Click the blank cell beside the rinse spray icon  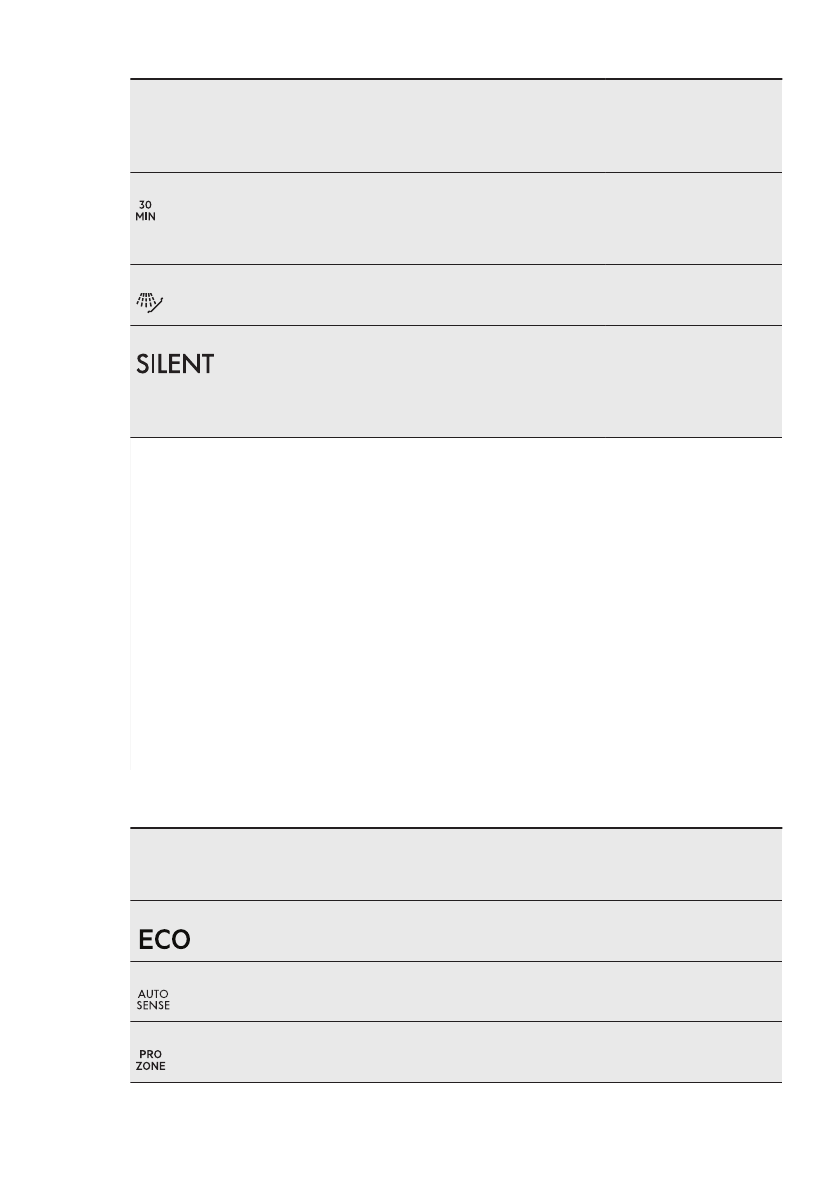tap(470, 295)
